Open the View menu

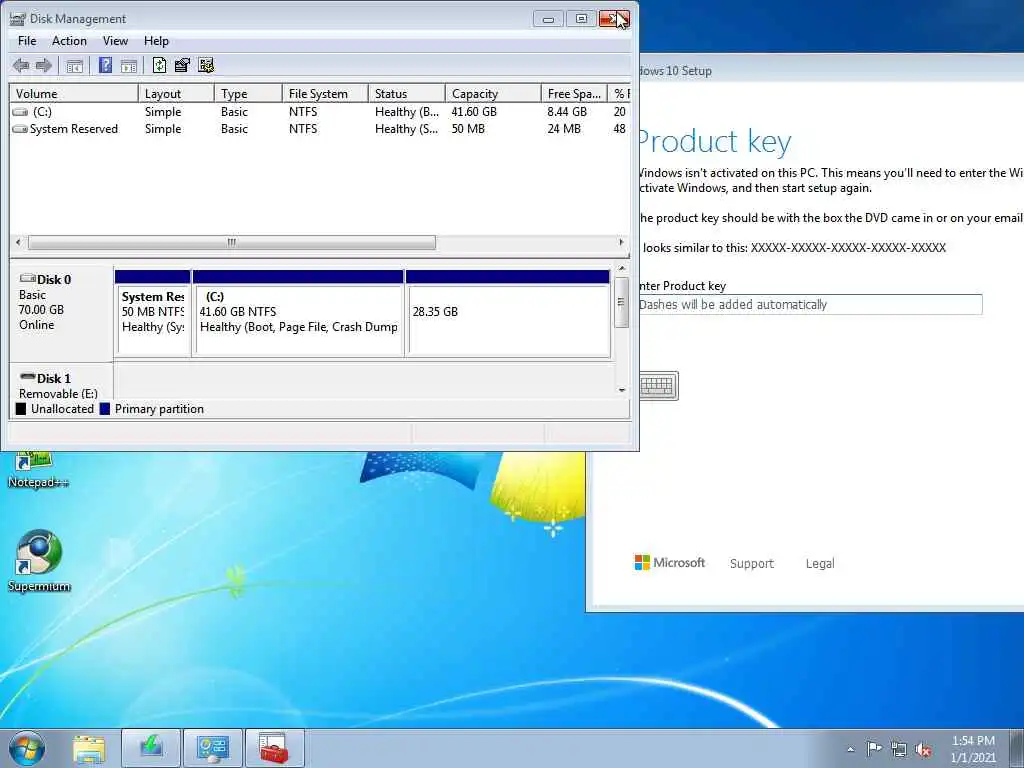click(x=115, y=41)
